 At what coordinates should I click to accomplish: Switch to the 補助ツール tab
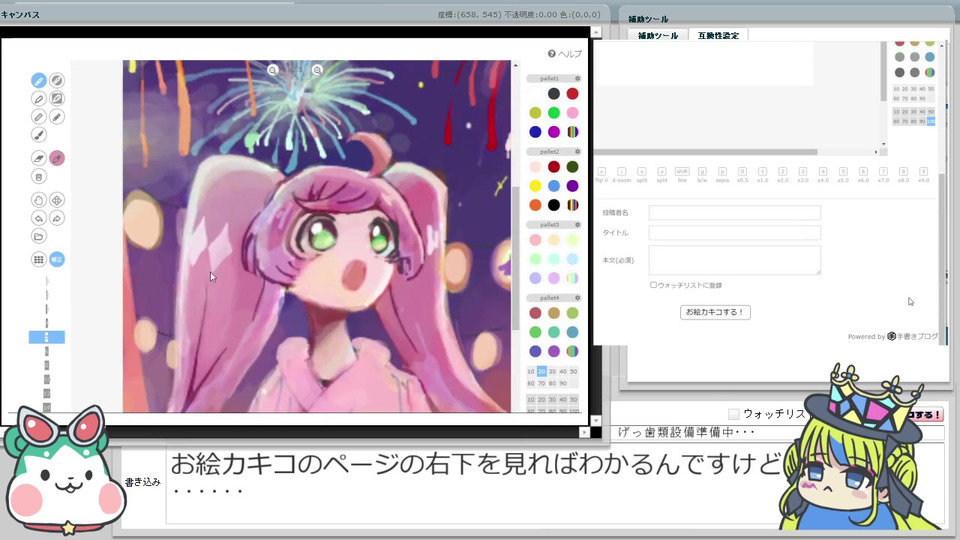(658, 36)
